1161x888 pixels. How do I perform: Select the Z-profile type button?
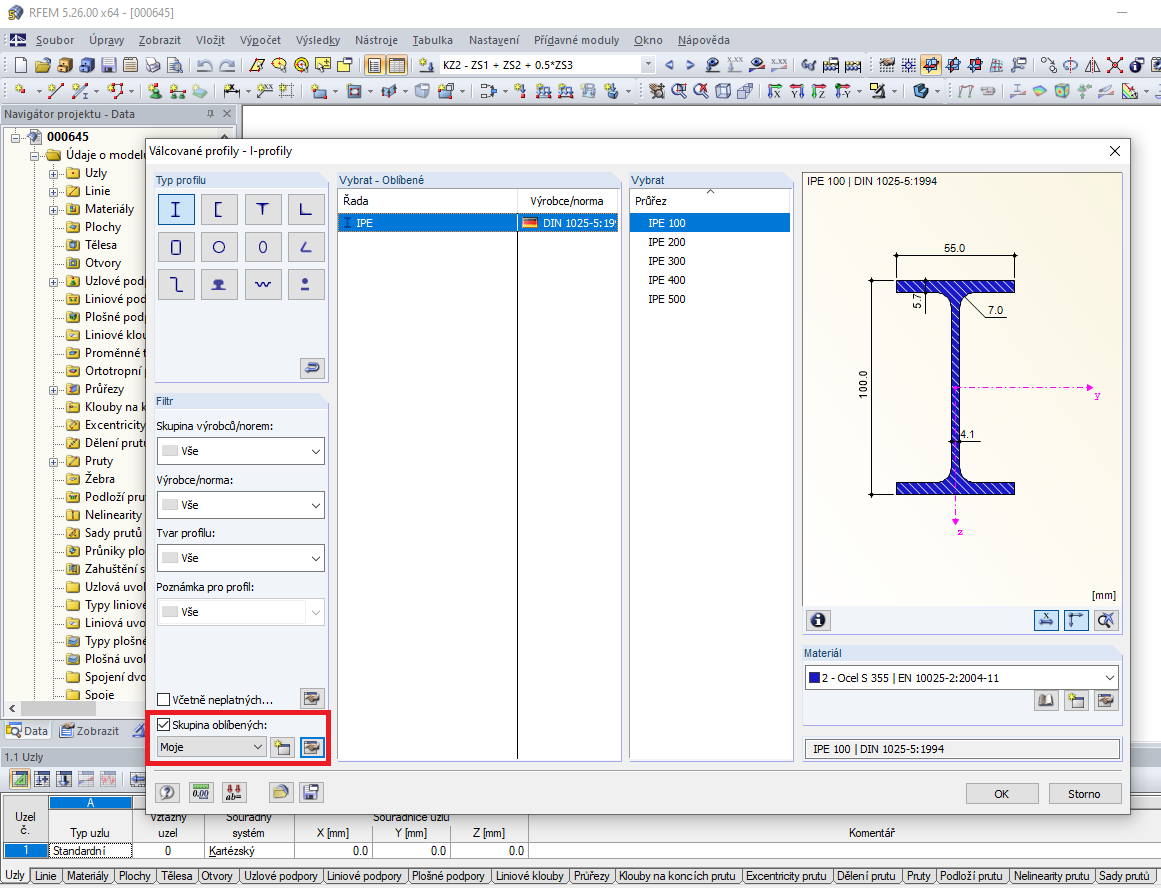176,284
